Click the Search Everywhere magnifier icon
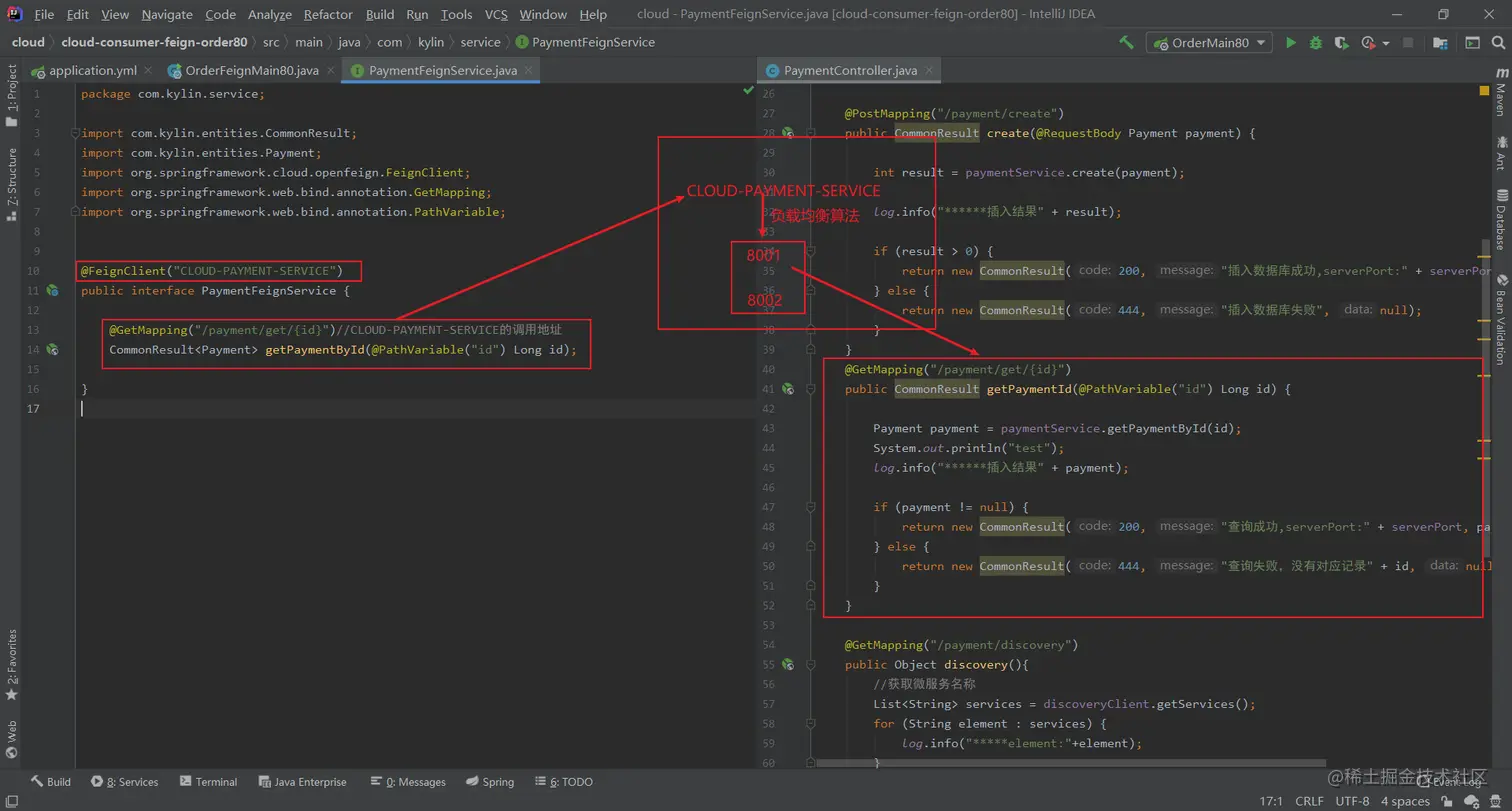The width and height of the screenshot is (1512, 811). [1499, 43]
